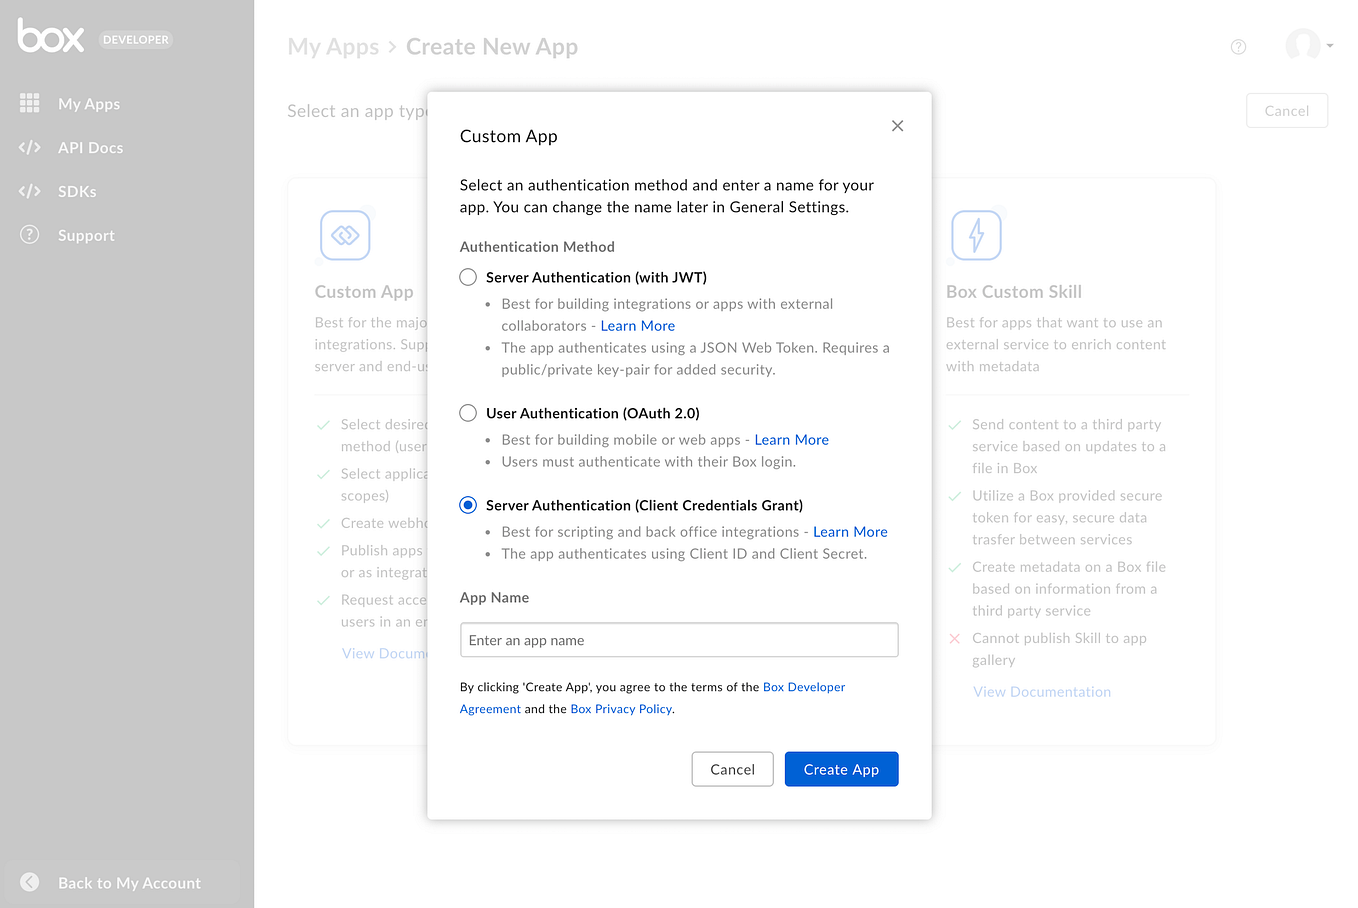
Task: Click the Custom App card icon
Action: pos(345,235)
